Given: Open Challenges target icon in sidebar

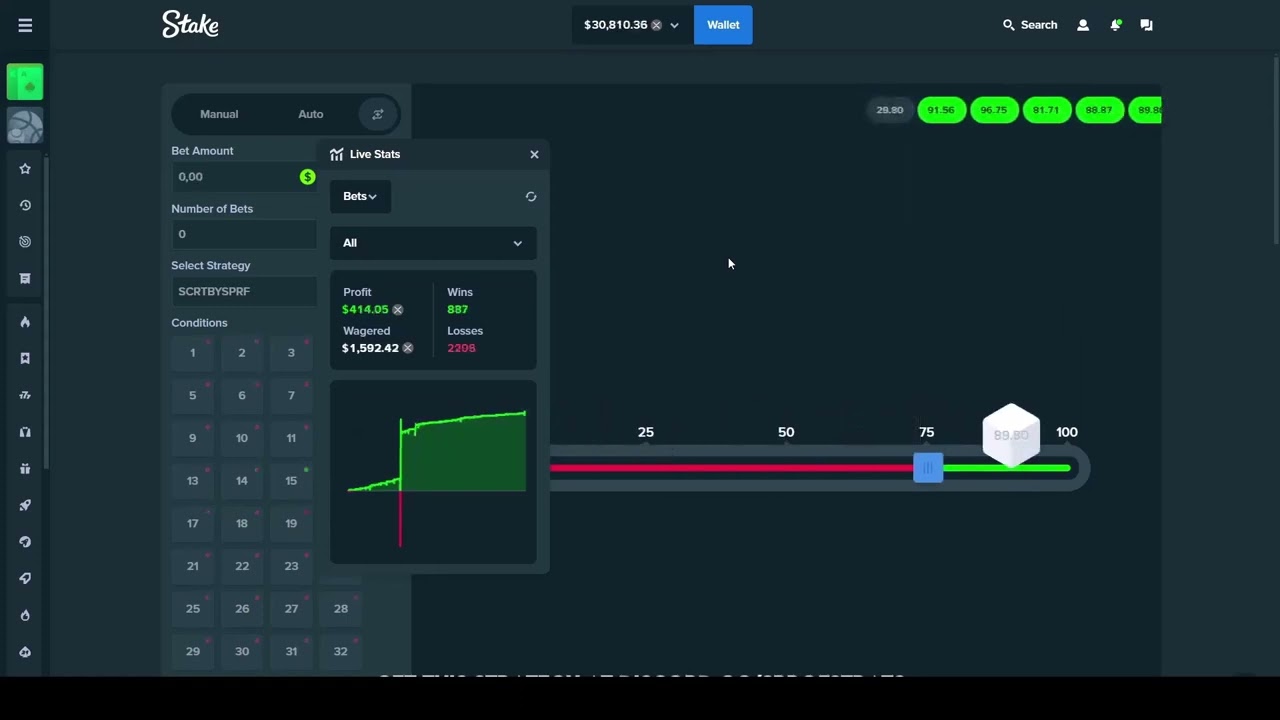Looking at the screenshot, I should click(x=25, y=242).
